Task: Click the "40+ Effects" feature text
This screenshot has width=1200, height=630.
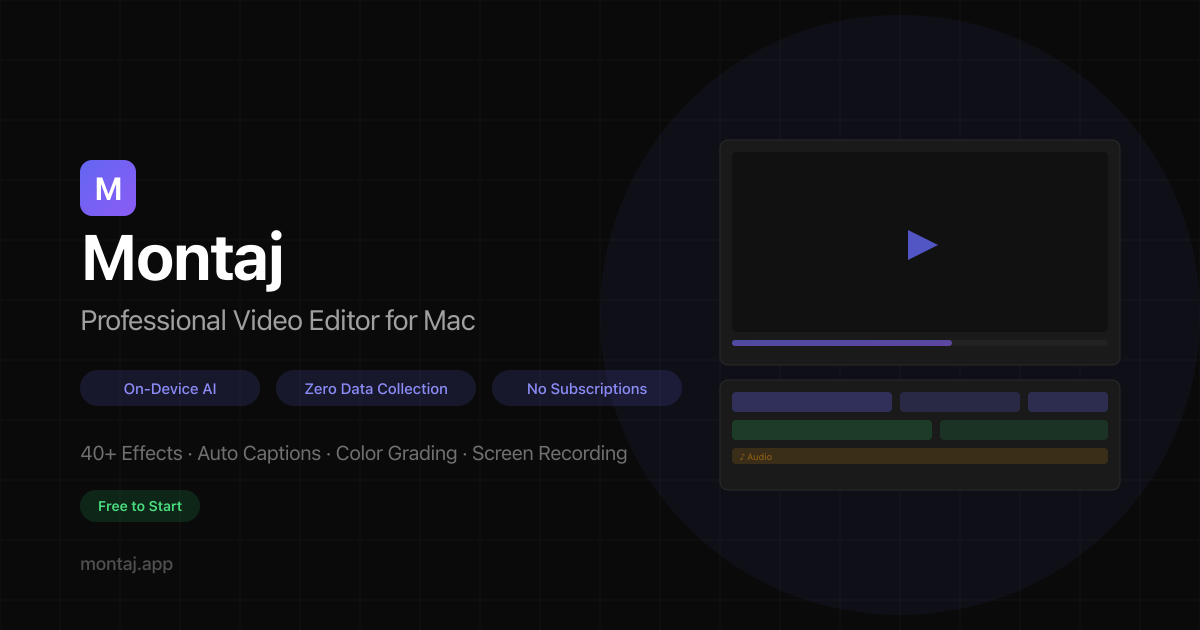Action: pos(131,453)
